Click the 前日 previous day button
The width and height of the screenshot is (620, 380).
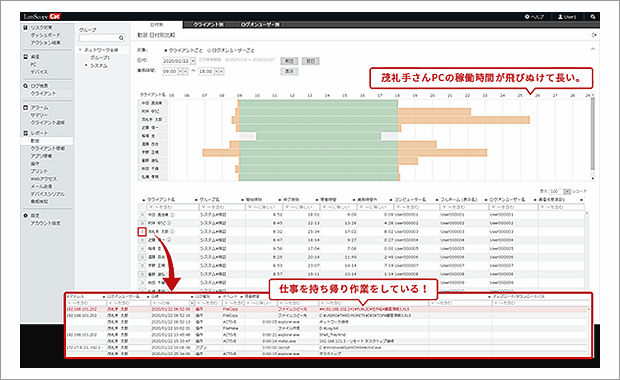point(289,61)
